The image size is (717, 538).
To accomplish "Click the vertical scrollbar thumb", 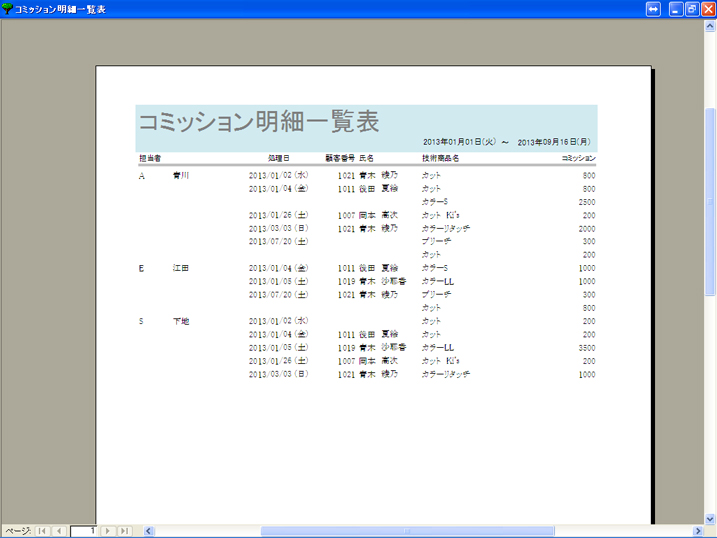I will [710, 202].
